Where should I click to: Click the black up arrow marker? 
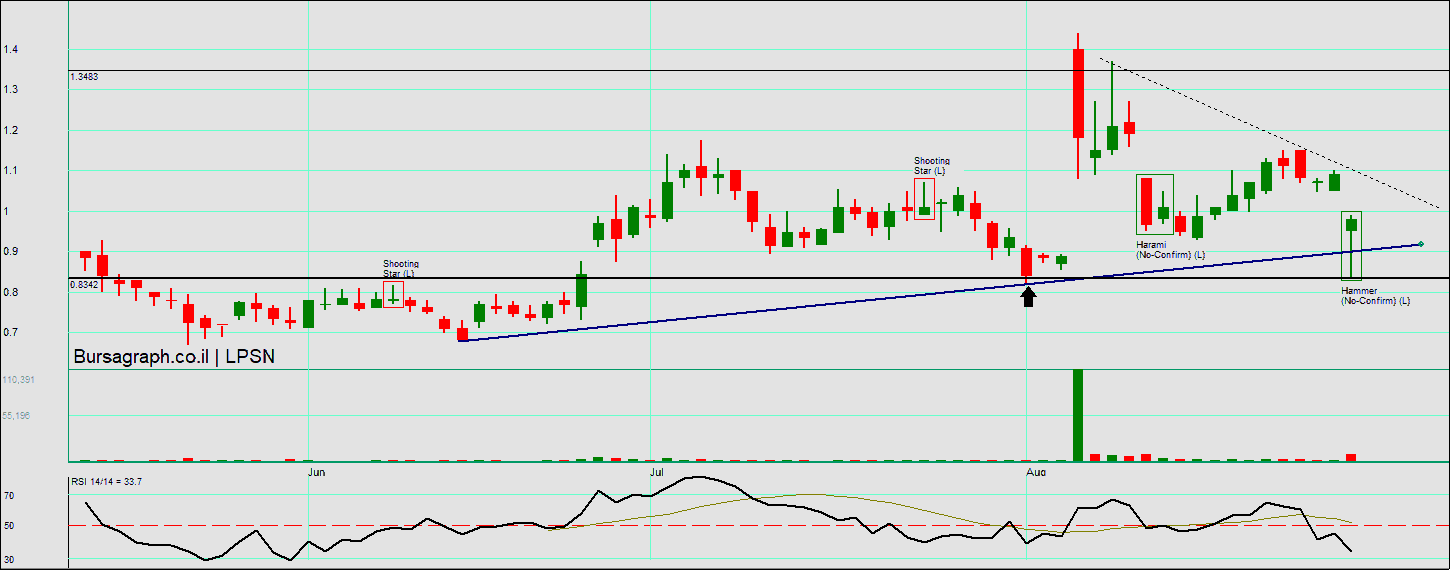pos(1028,296)
